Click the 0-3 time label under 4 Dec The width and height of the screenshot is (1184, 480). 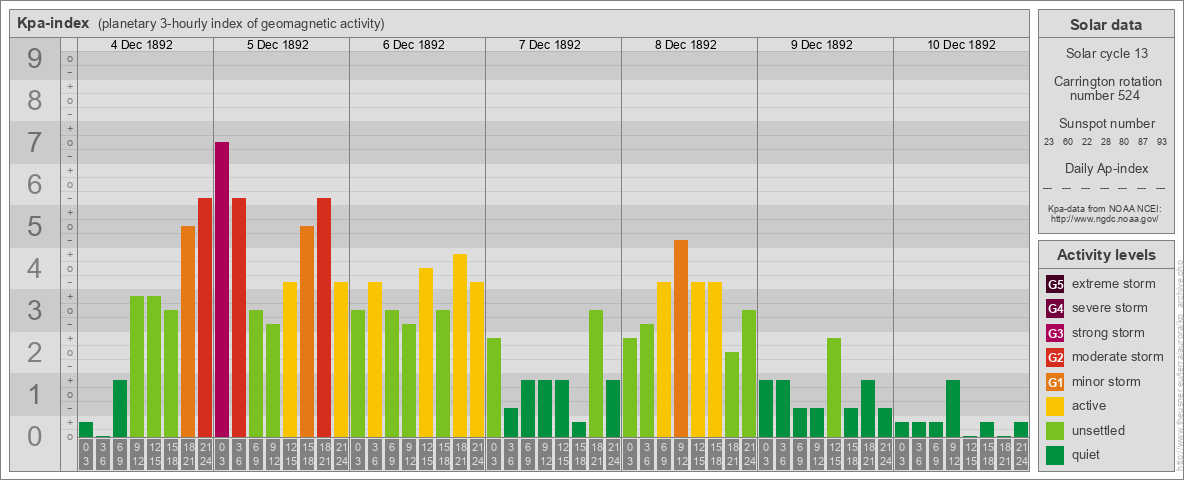[86, 455]
